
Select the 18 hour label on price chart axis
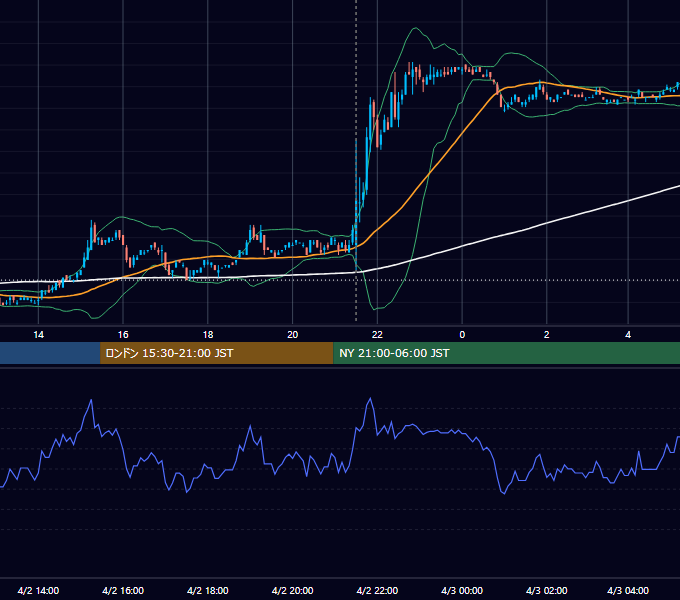(208, 335)
